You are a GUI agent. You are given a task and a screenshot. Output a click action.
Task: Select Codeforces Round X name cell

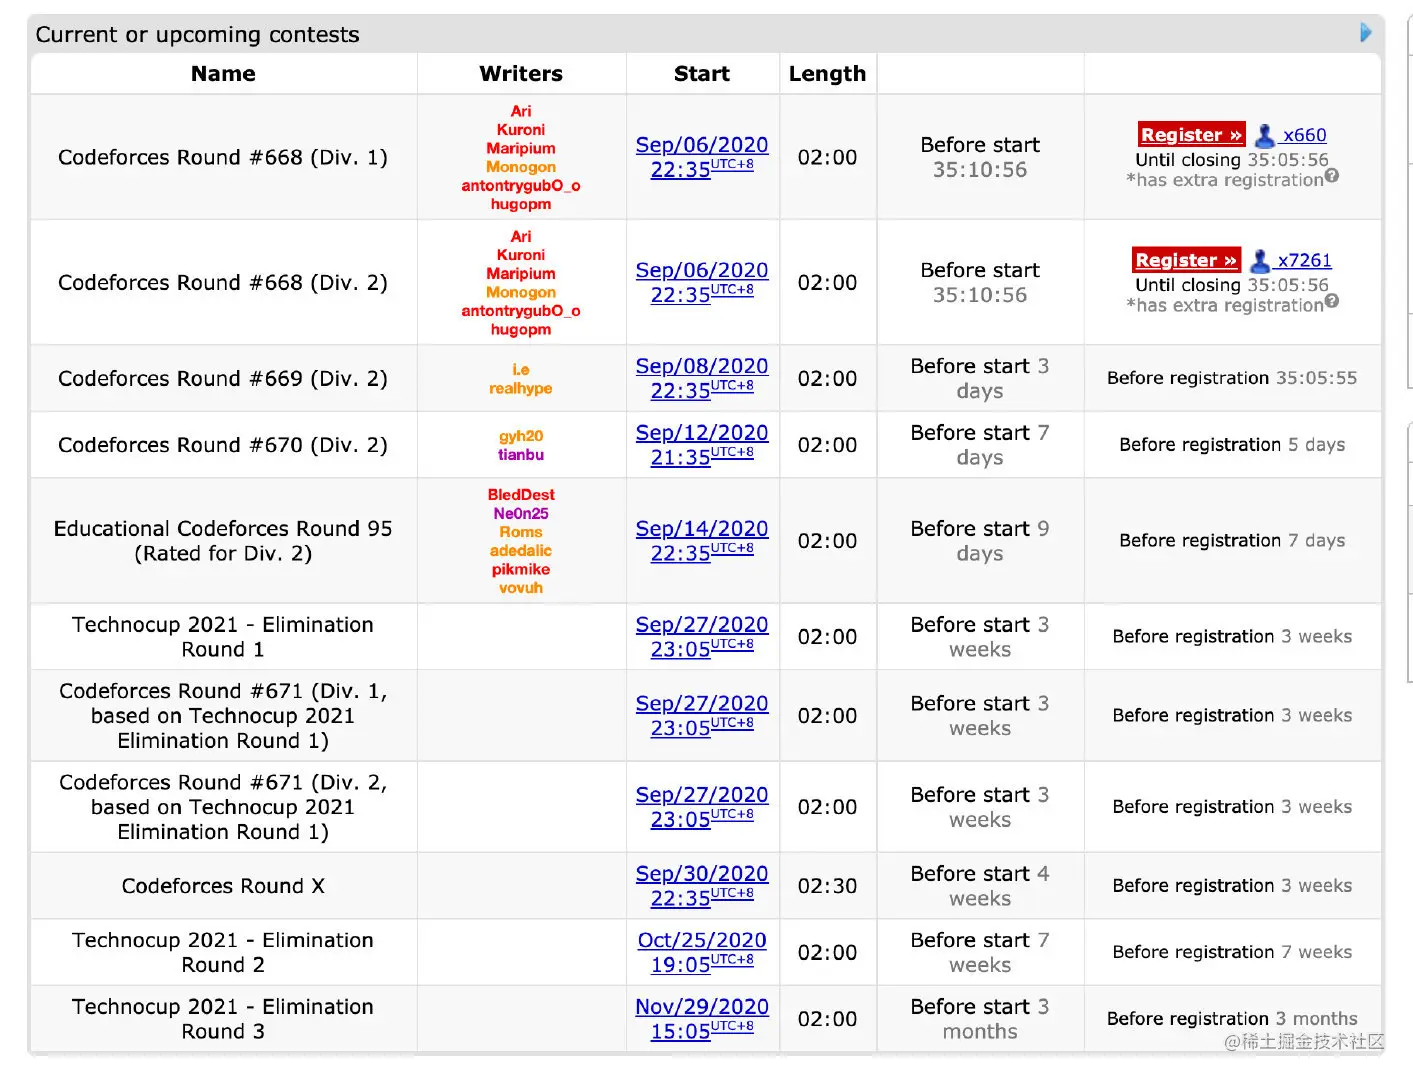click(x=223, y=886)
